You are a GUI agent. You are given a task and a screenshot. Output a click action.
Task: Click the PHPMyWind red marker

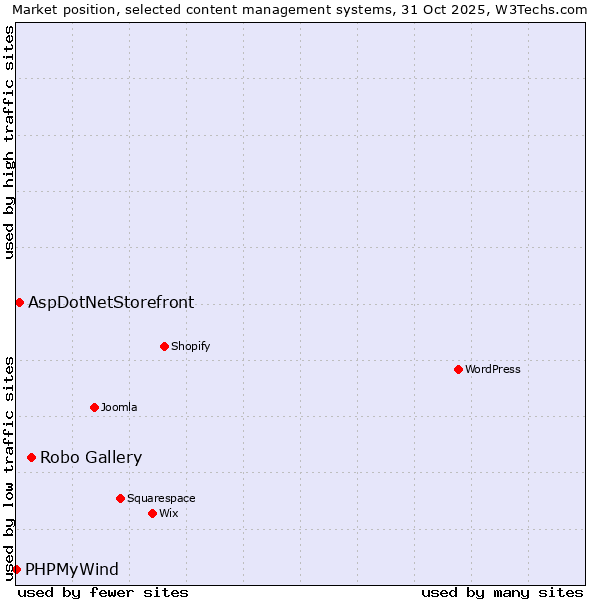(x=16, y=569)
